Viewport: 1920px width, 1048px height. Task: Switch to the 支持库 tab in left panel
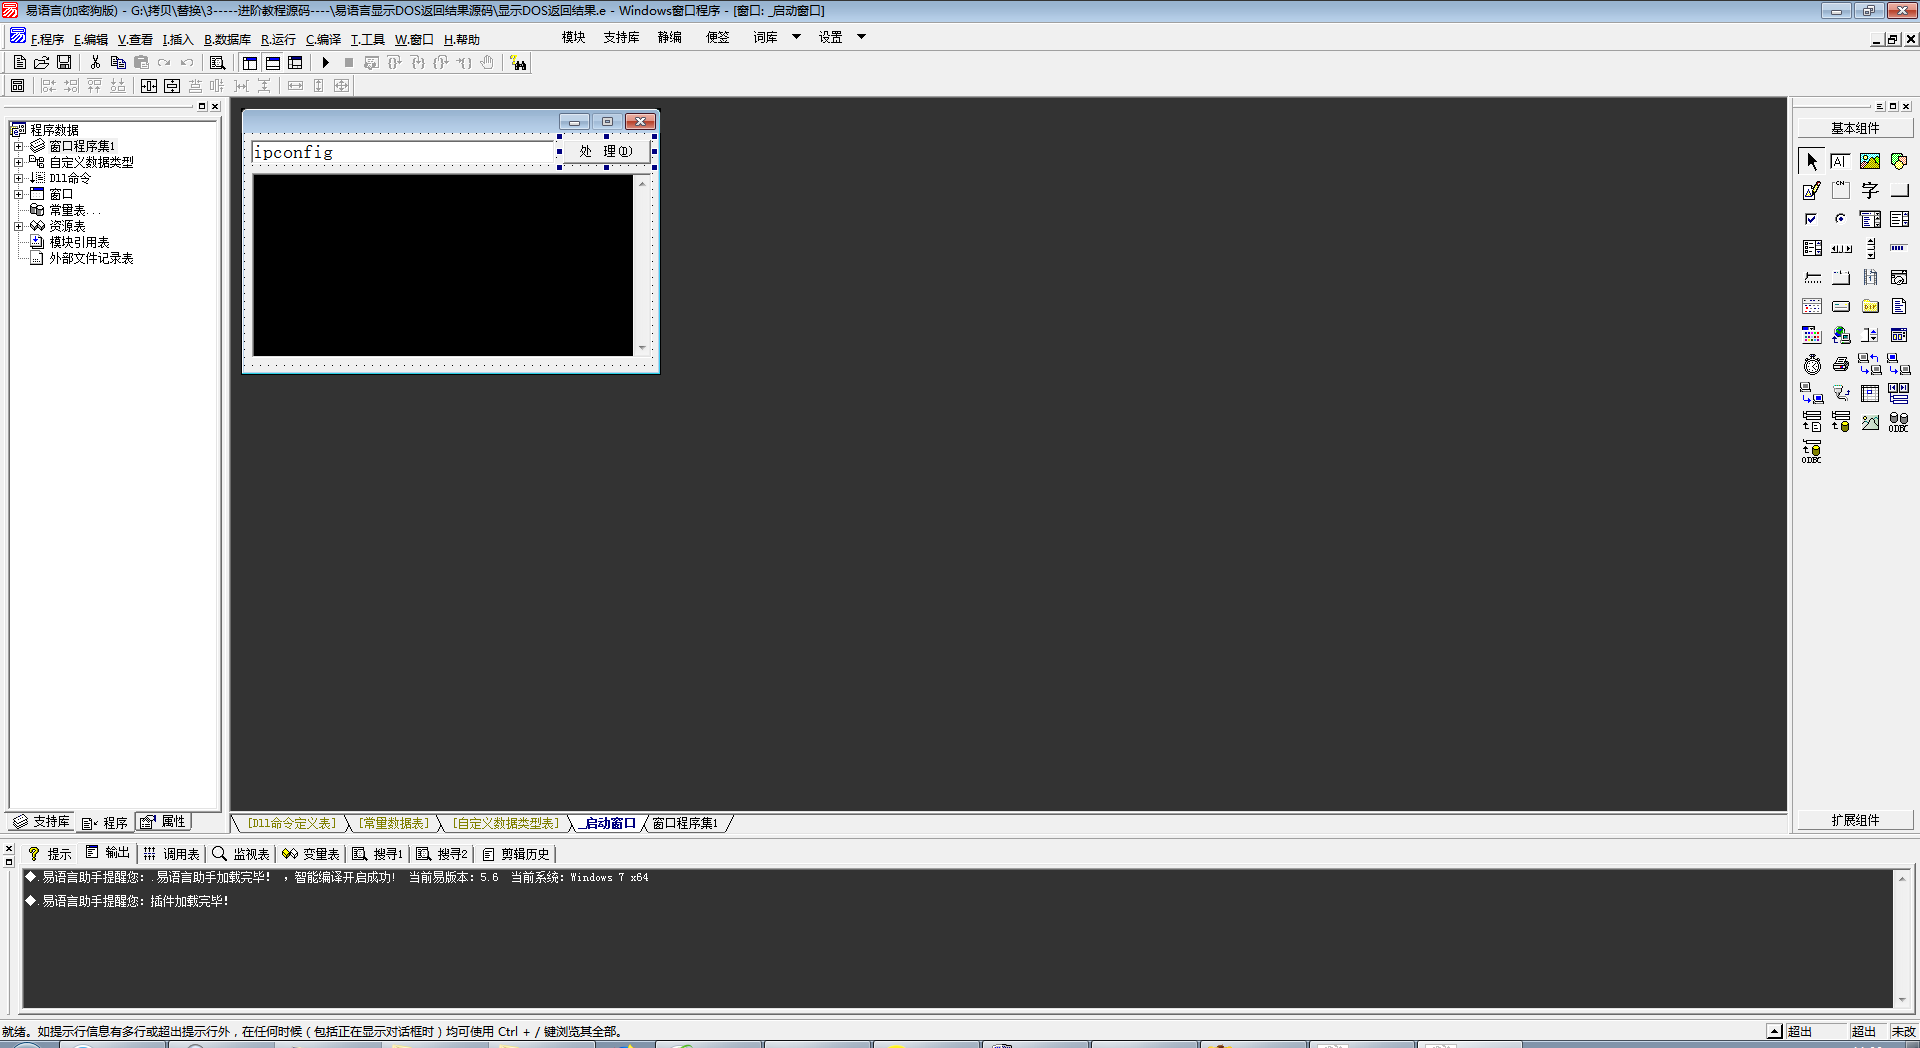pos(42,822)
